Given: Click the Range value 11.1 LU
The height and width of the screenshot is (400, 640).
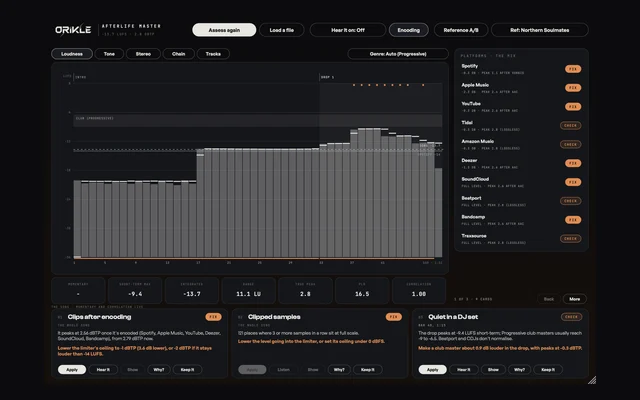Looking at the screenshot, I should click(x=248, y=294).
